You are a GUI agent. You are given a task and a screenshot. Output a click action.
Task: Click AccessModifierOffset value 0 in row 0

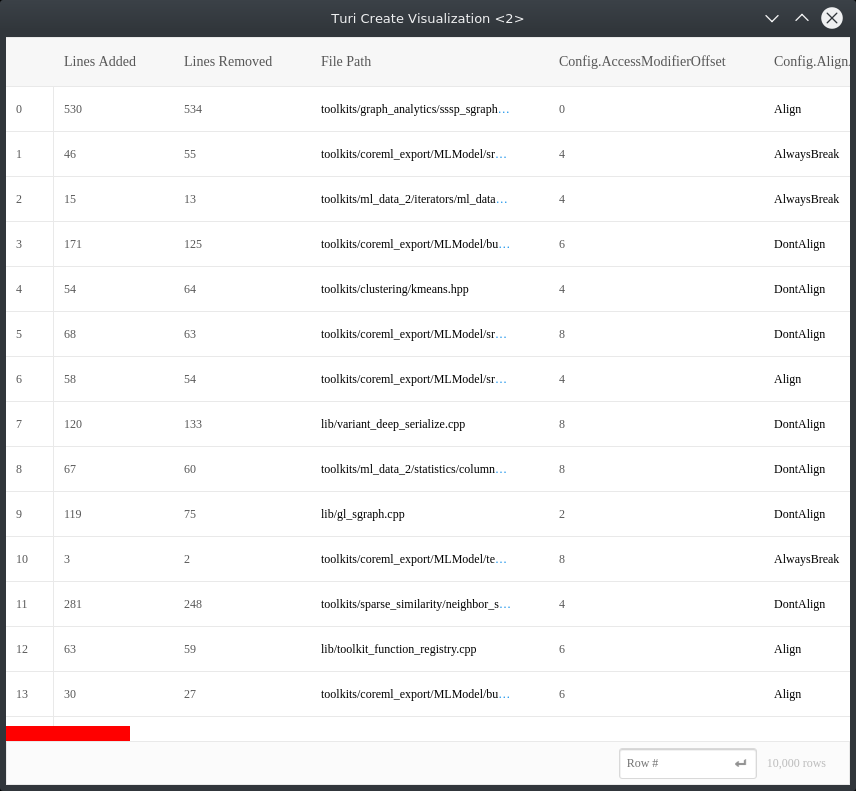pyautogui.click(x=562, y=109)
